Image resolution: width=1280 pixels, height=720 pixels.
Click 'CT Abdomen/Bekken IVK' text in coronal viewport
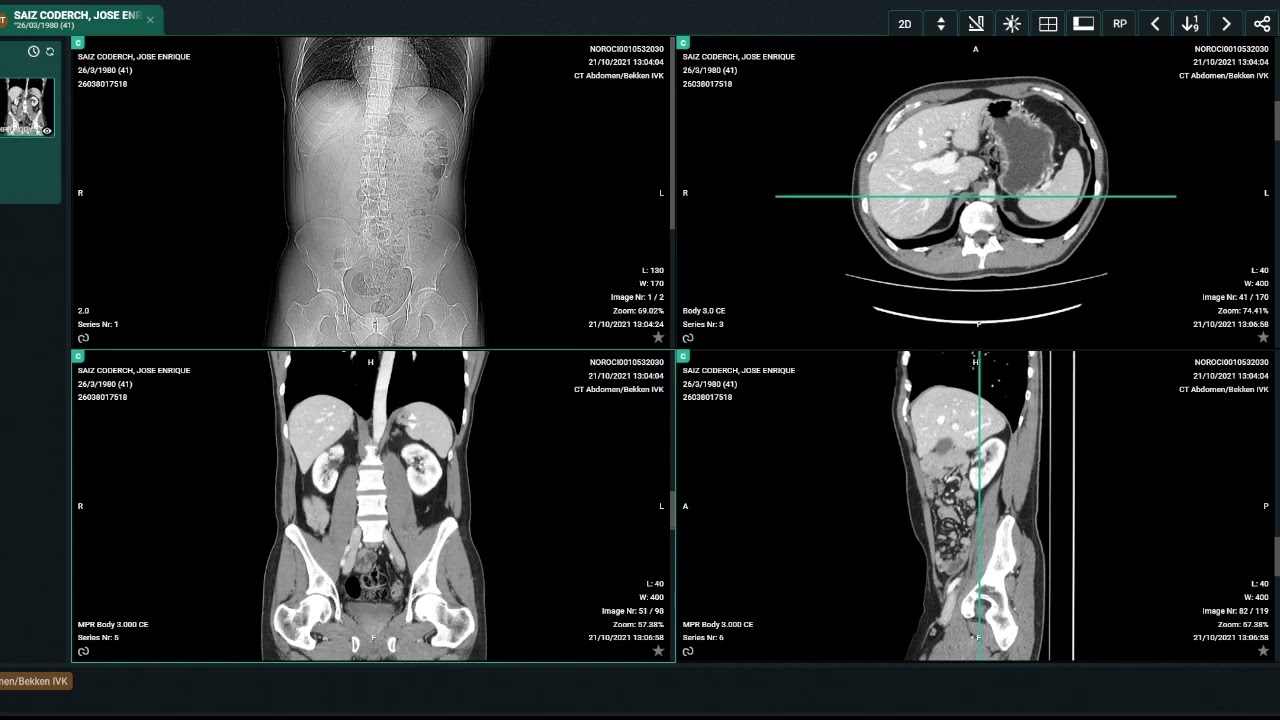click(x=619, y=389)
